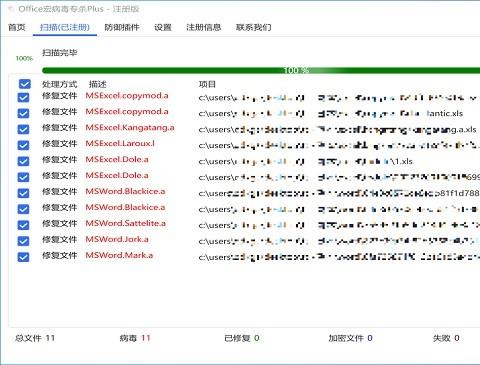The height and width of the screenshot is (365, 480).
Task: Click the 总文件 11 counter
Action: point(35,338)
